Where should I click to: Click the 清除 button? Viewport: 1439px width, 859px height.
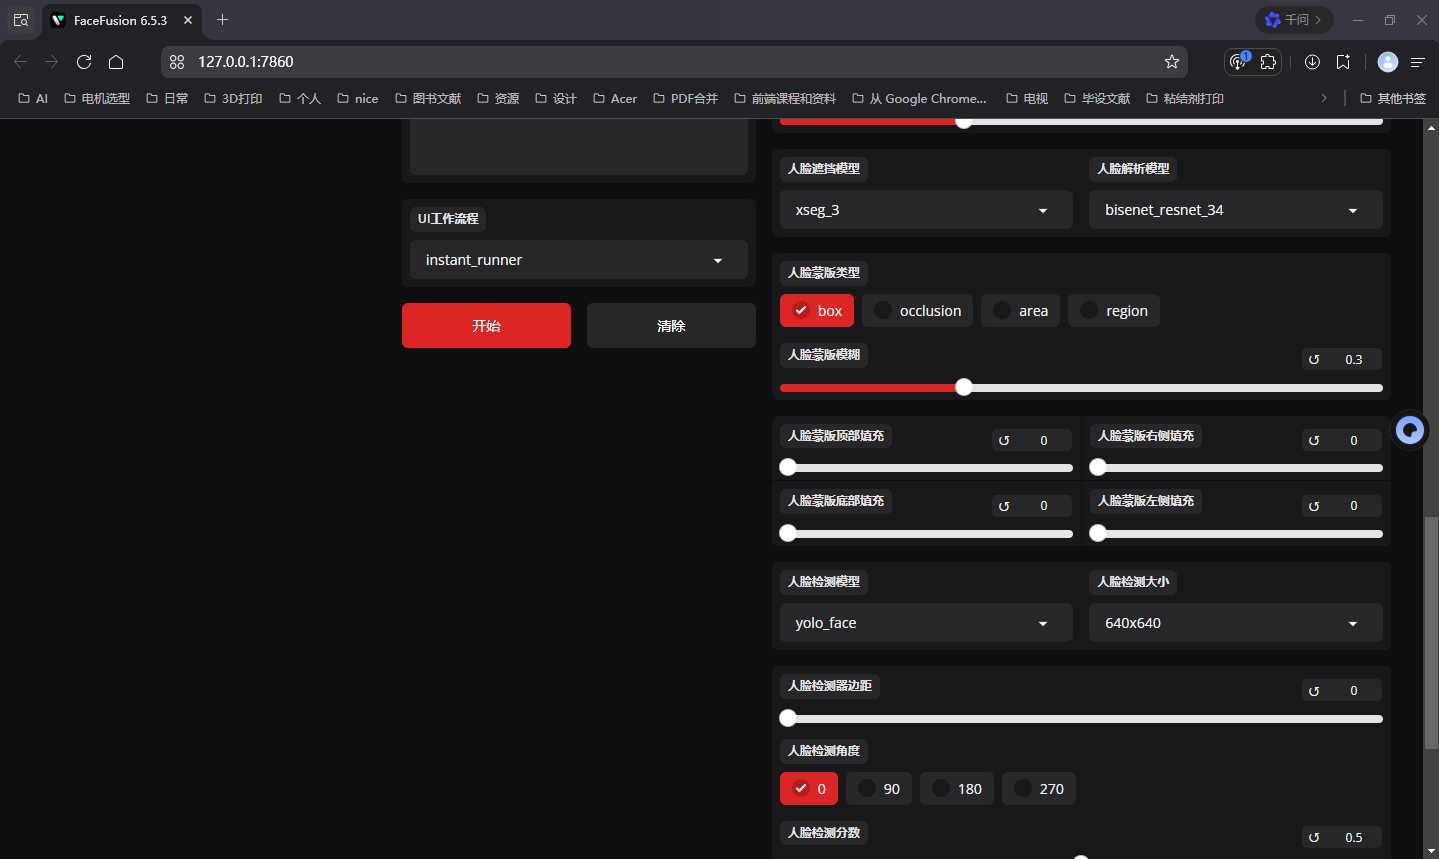(671, 326)
